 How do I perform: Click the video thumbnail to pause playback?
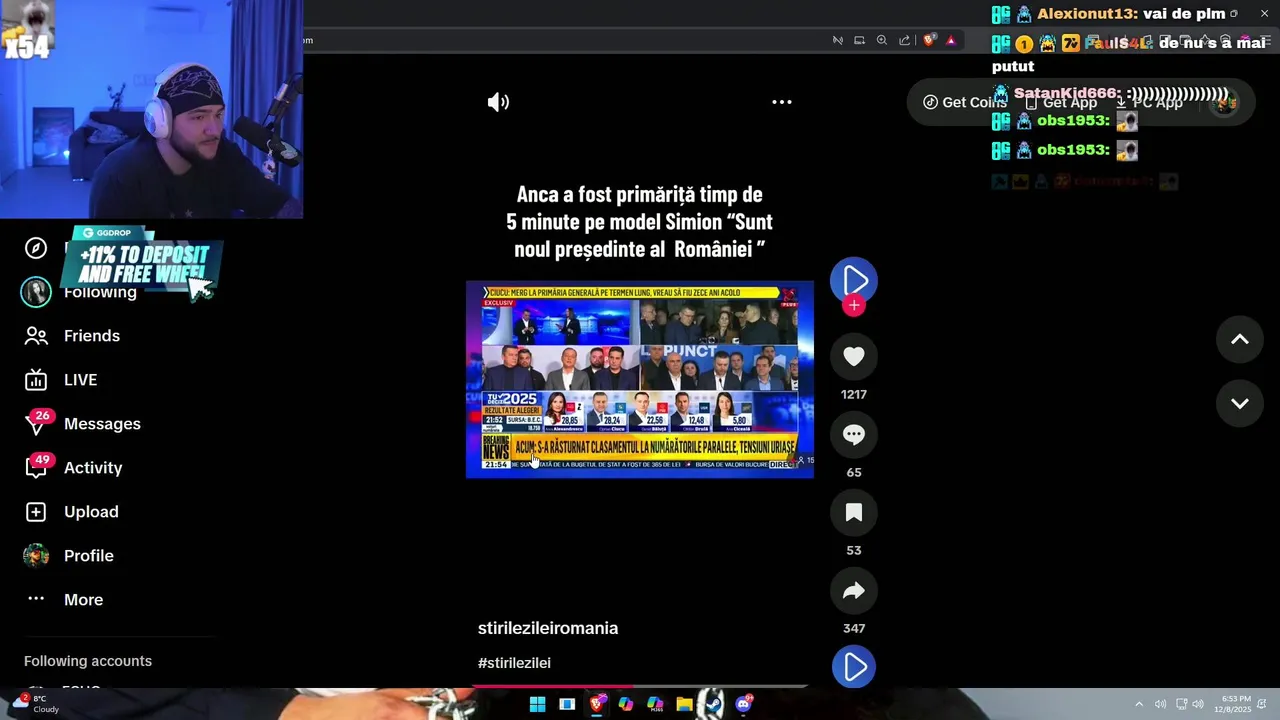640,379
